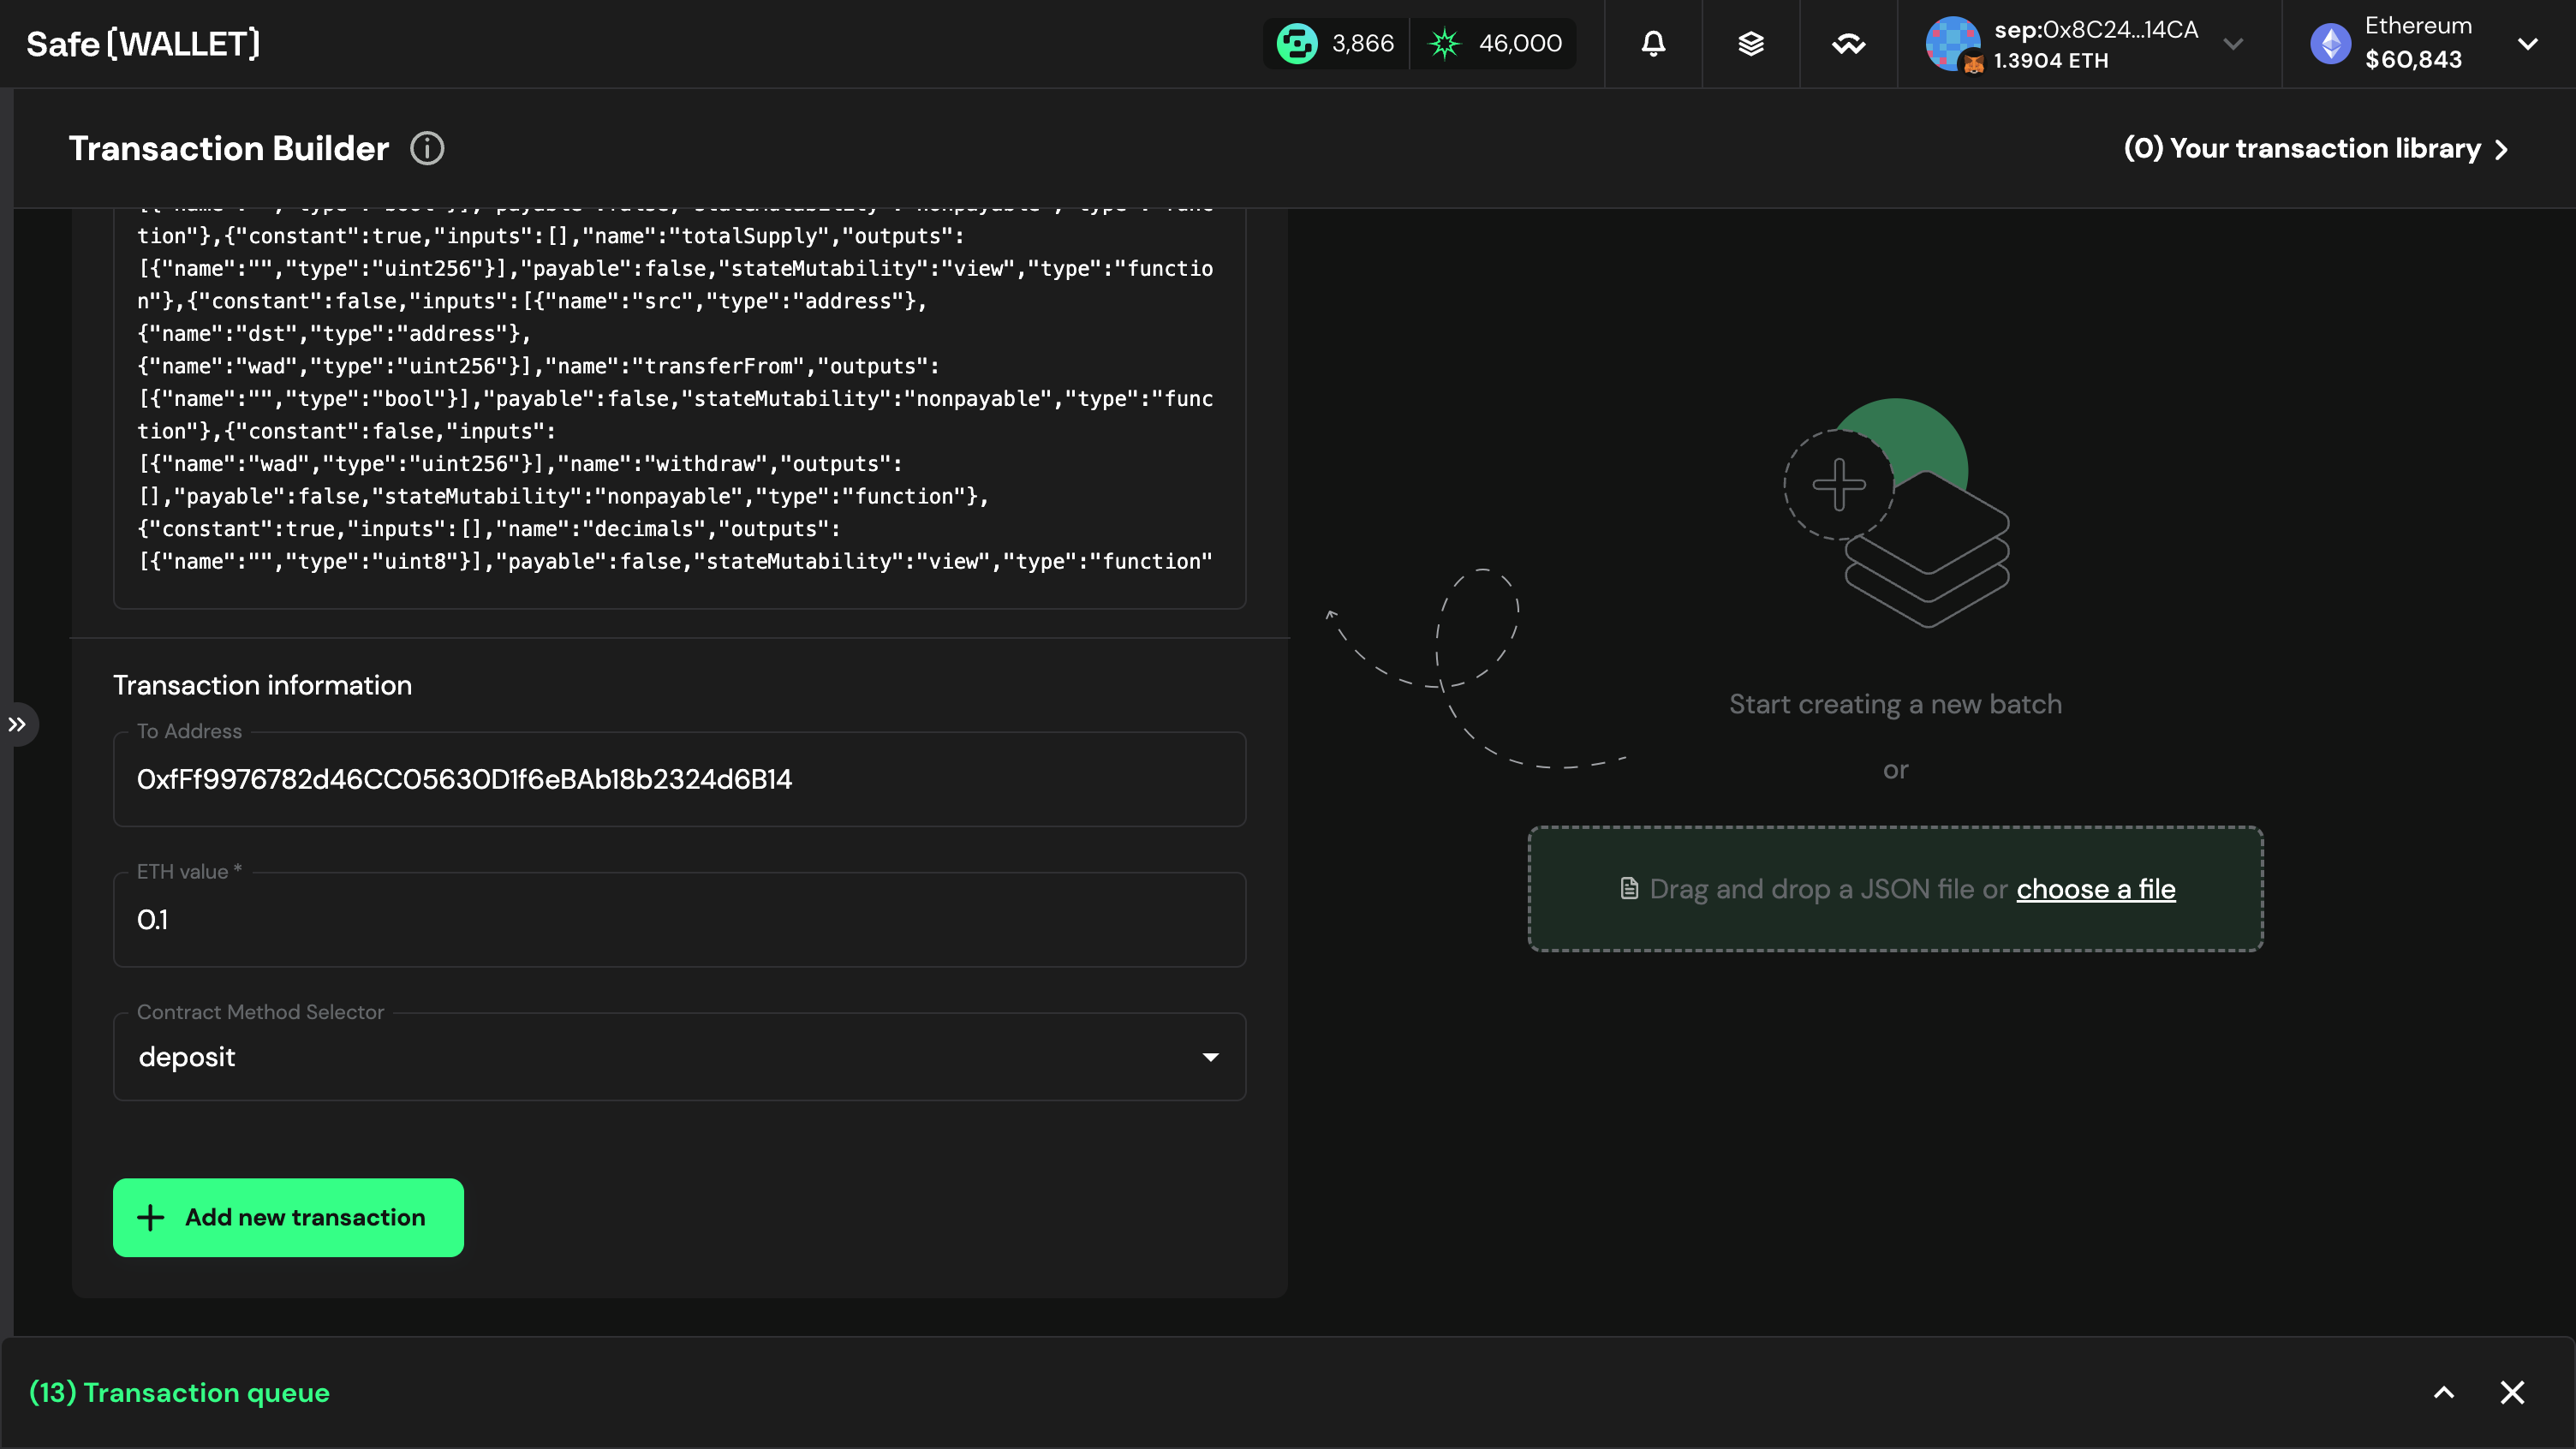
Task: Click the 1.3904 ETH balance text
Action: pyautogui.click(x=2050, y=60)
